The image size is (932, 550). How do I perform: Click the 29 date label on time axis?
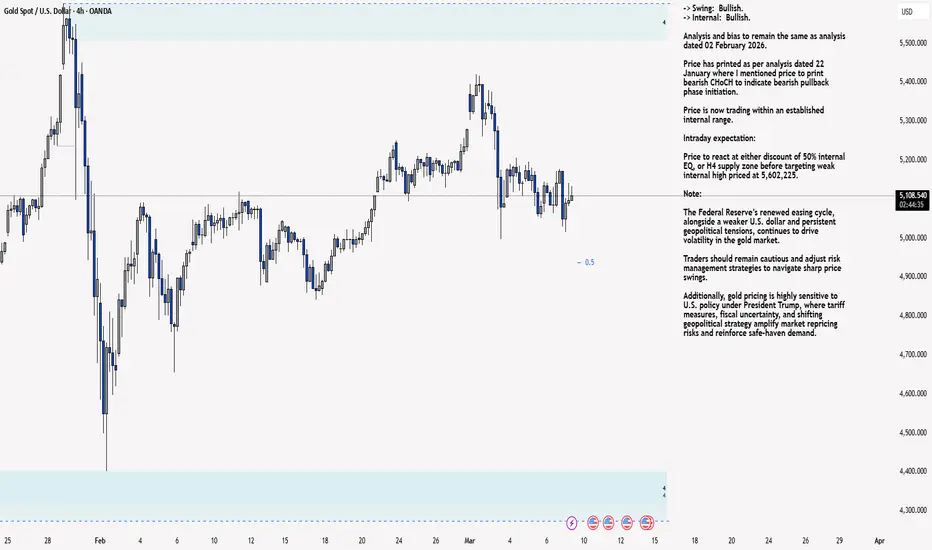point(839,540)
